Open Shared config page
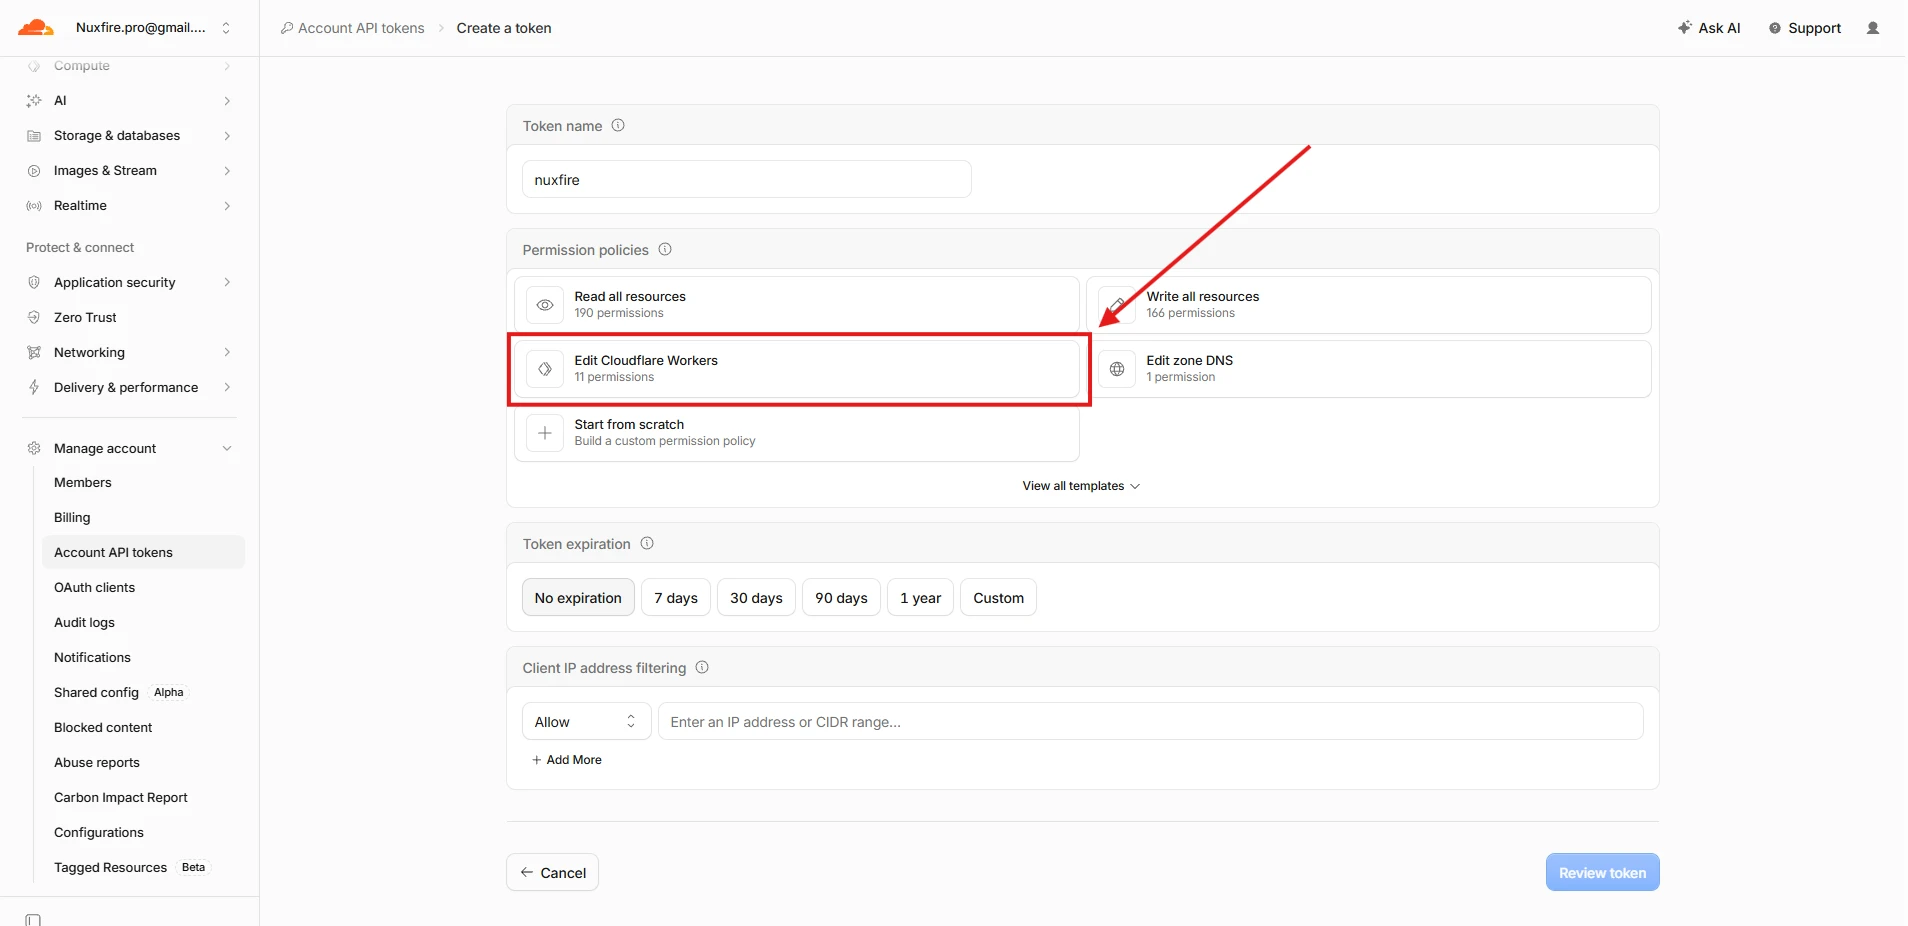1908x926 pixels. click(x=143, y=693)
